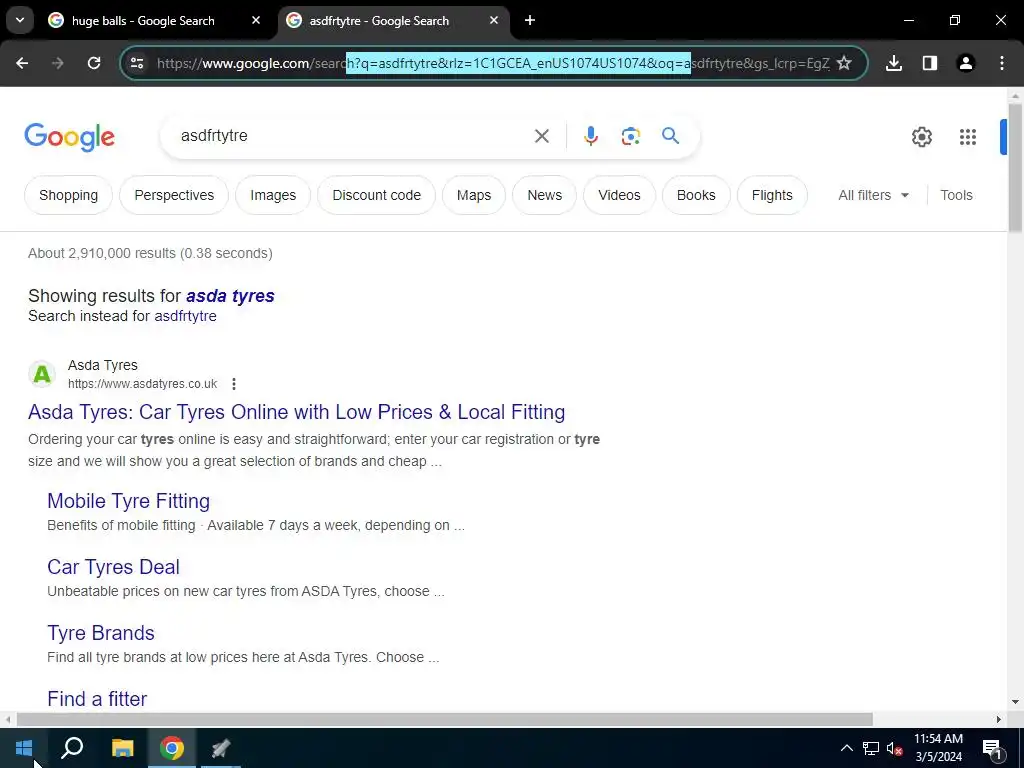Search by image with Google Lens
Viewport: 1024px width, 768px height.
click(x=630, y=136)
